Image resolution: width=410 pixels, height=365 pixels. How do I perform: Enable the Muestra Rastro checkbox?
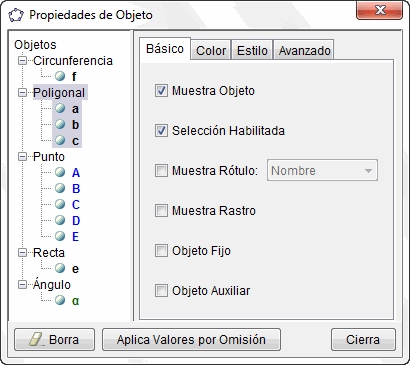(161, 211)
